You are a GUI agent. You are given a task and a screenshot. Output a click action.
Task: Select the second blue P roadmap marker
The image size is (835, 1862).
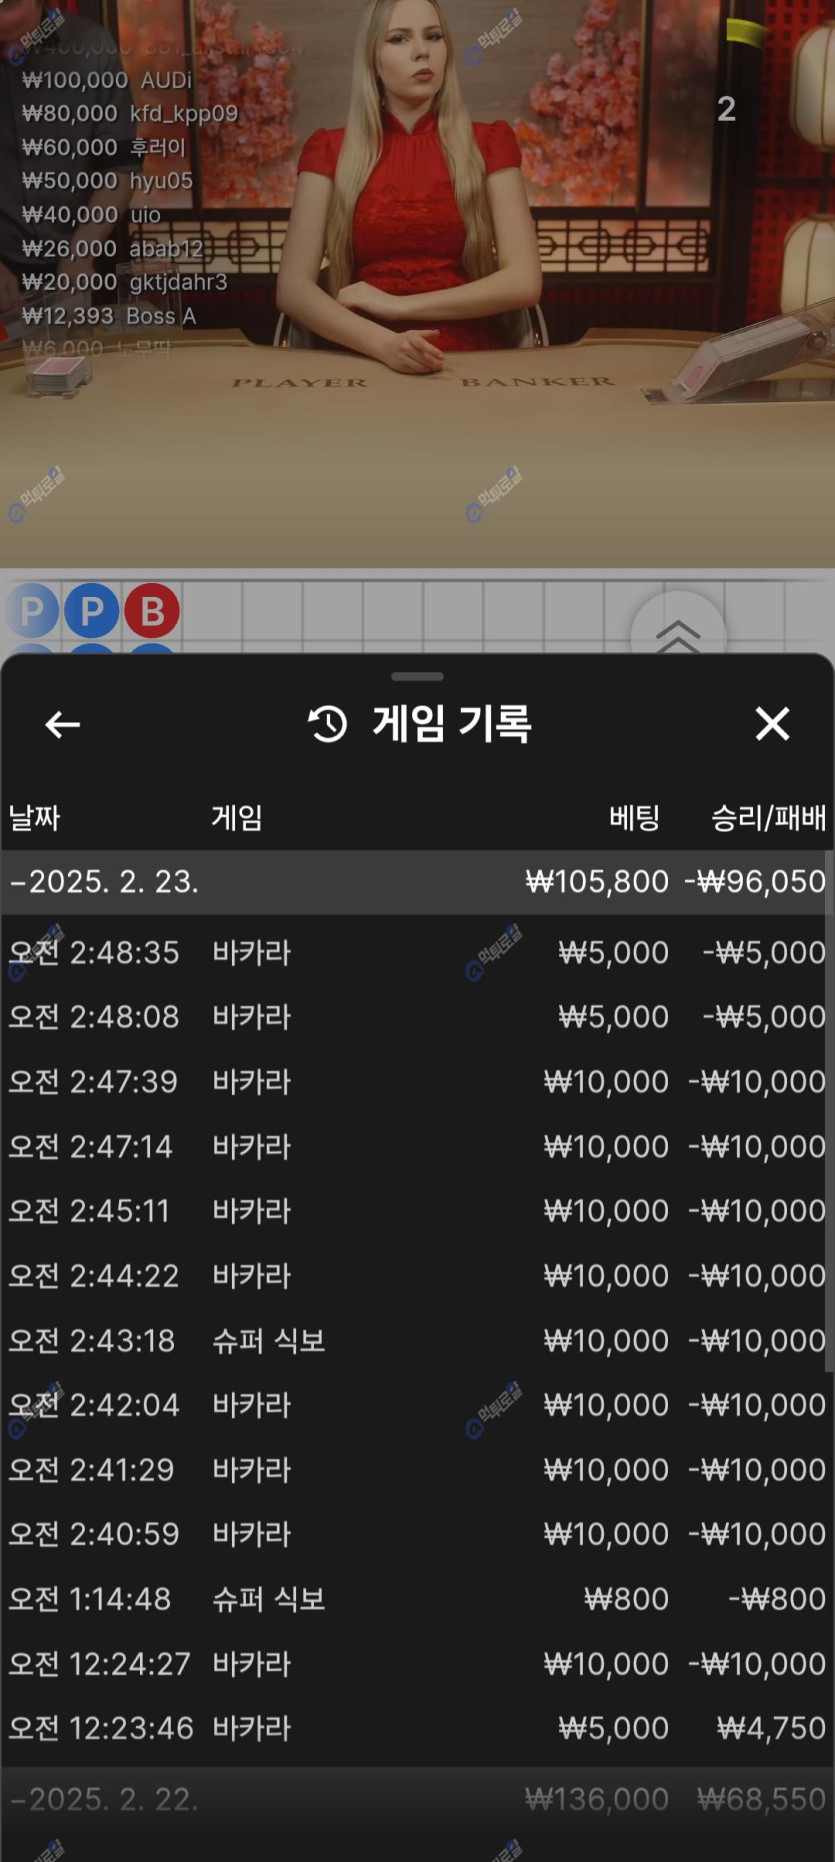[x=92, y=610]
